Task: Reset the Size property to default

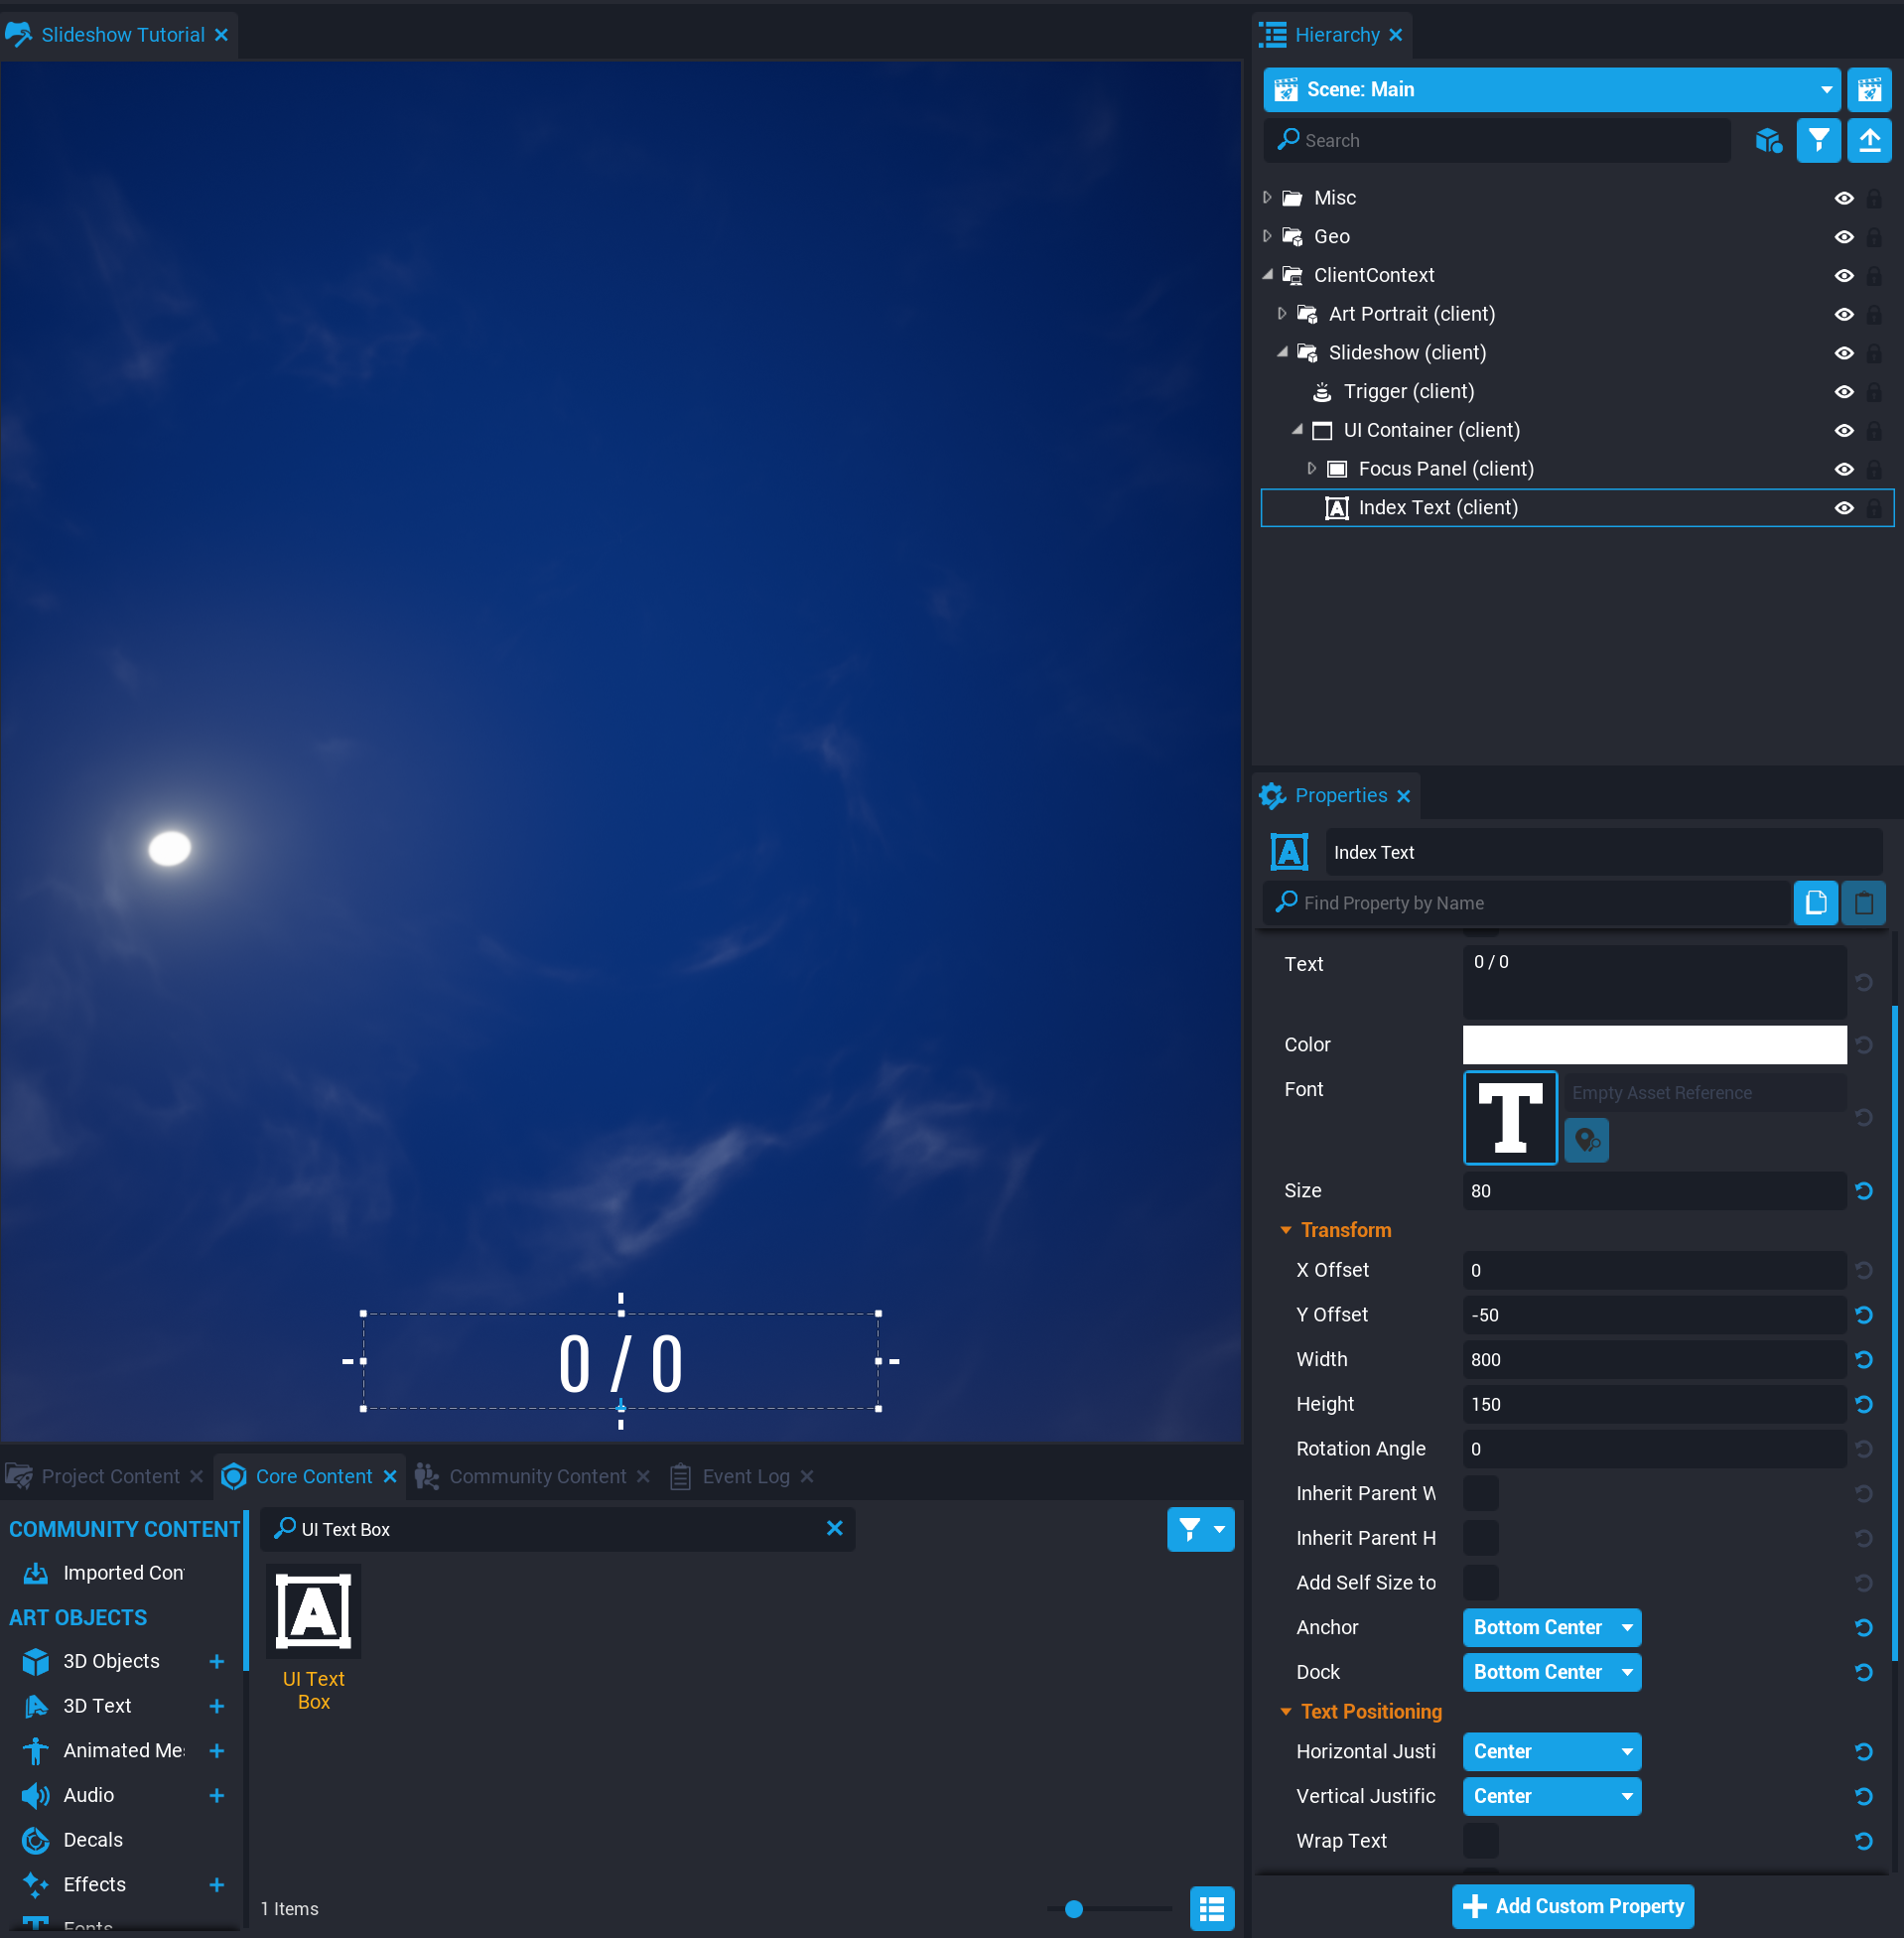Action: [1863, 1191]
